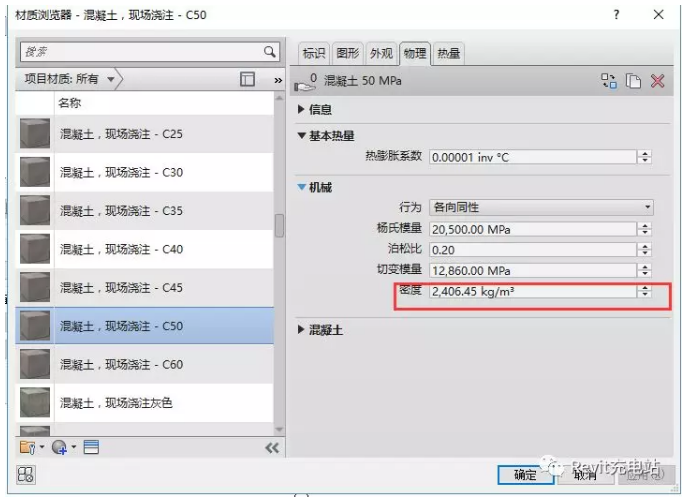The height and width of the screenshot is (498, 684).
Task: Click the replace asset icon
Action: coord(609,81)
